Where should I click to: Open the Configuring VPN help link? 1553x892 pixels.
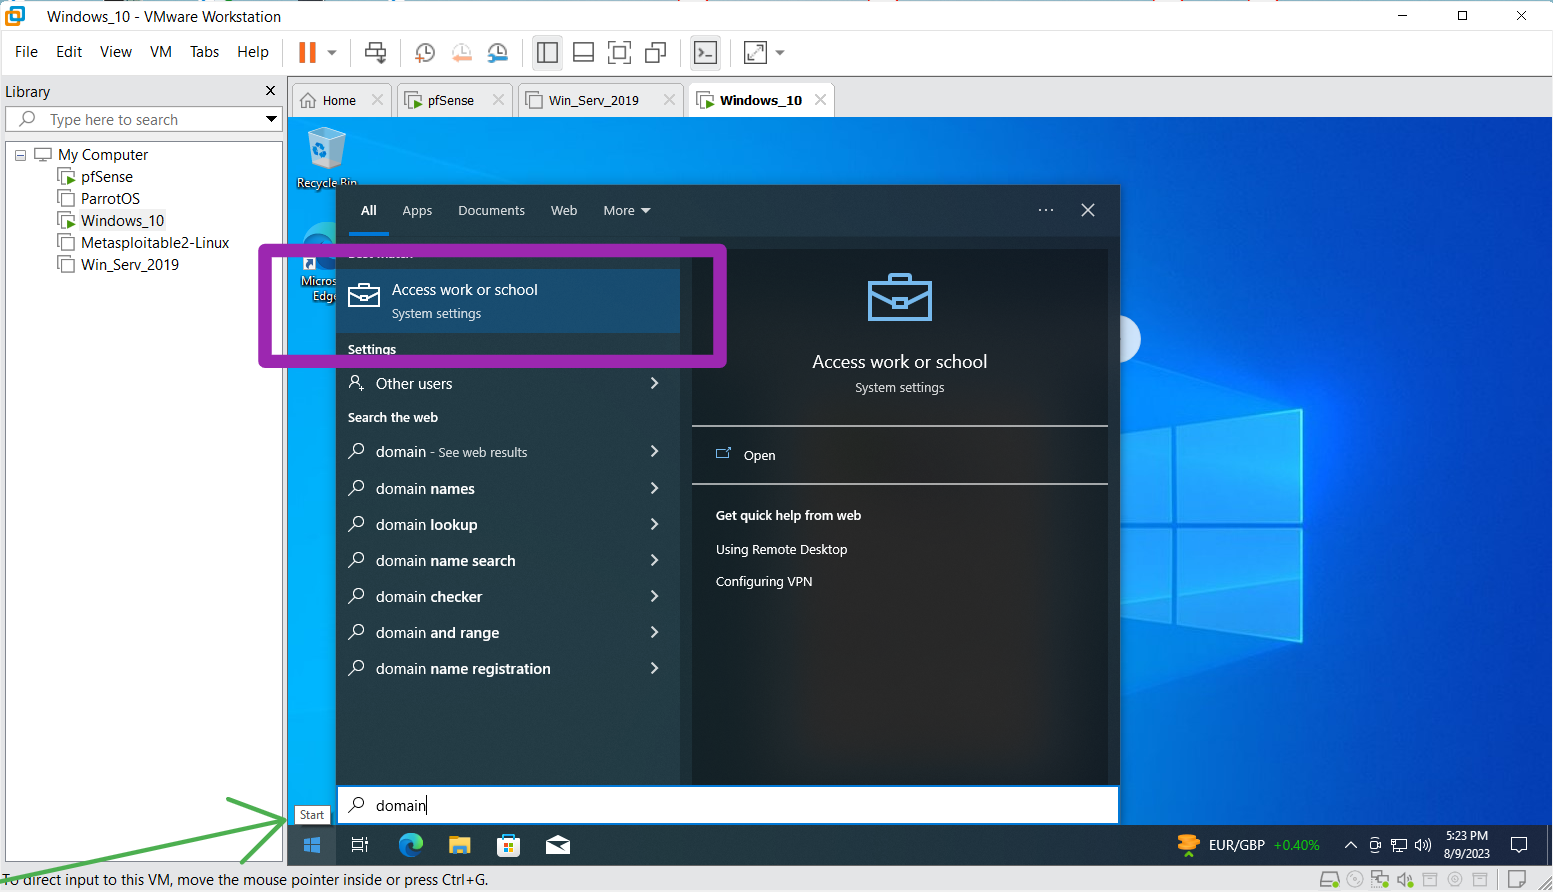(764, 581)
